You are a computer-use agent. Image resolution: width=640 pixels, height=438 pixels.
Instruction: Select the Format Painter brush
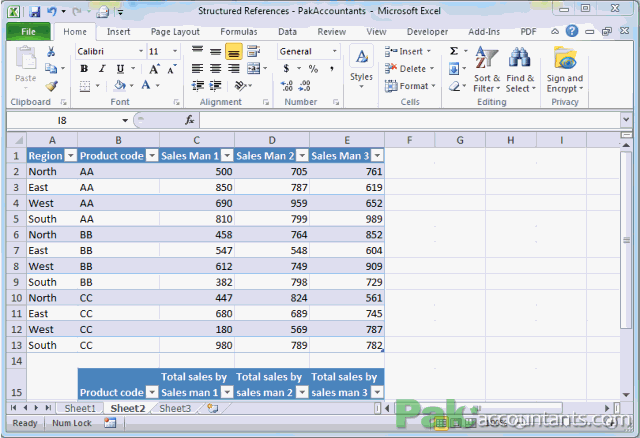[x=51, y=86]
